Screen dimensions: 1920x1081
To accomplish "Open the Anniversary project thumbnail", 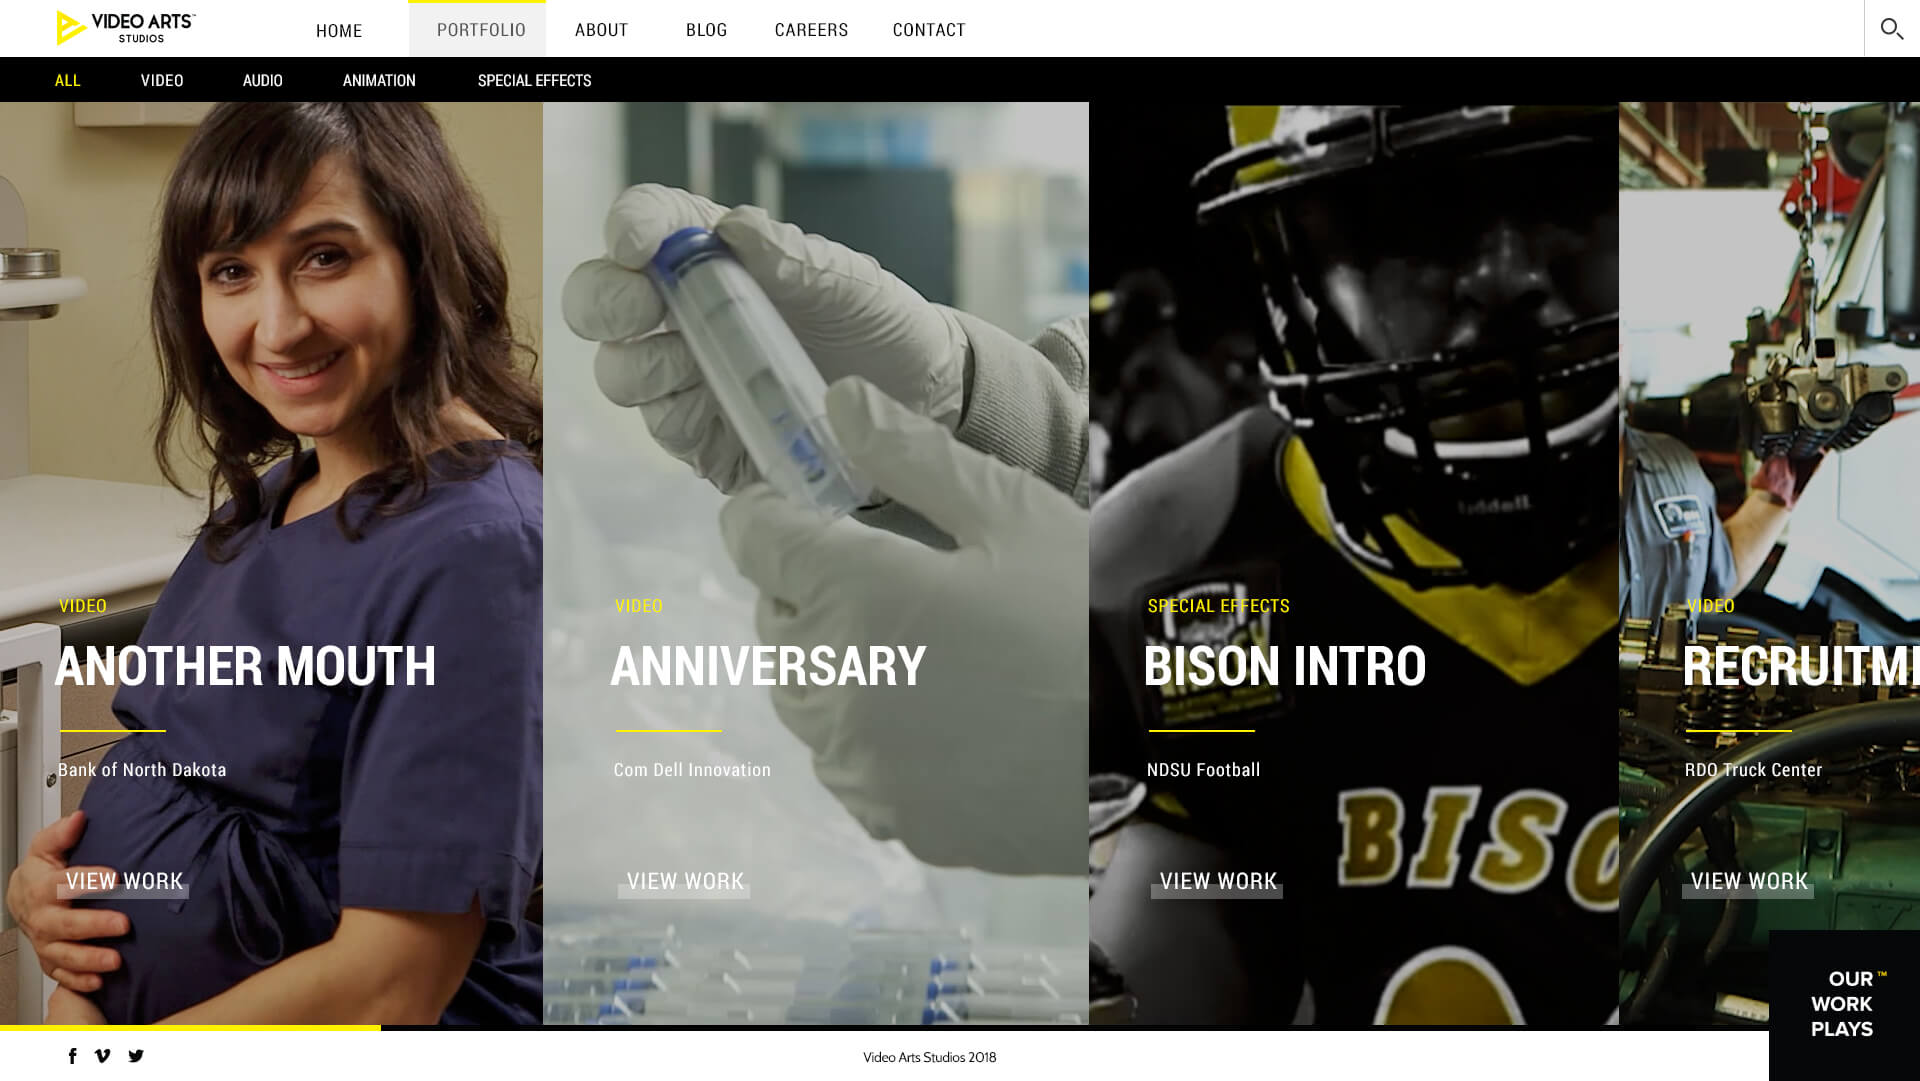I will pyautogui.click(x=815, y=400).
